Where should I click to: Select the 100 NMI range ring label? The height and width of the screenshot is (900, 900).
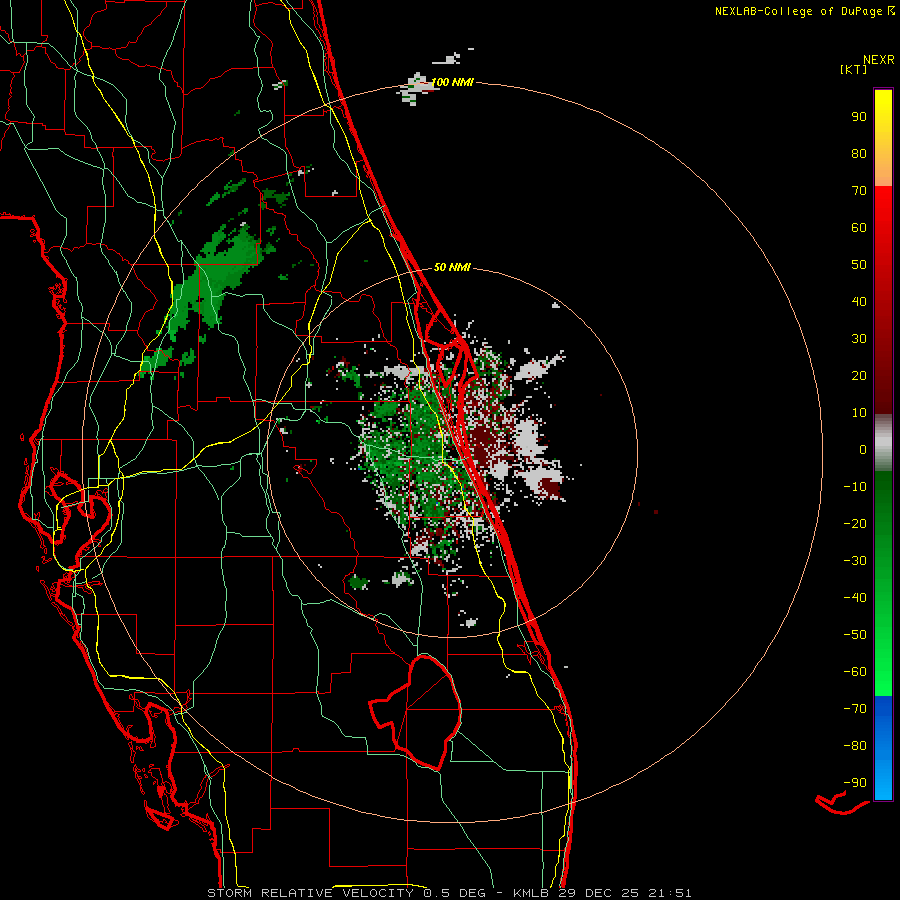452,82
